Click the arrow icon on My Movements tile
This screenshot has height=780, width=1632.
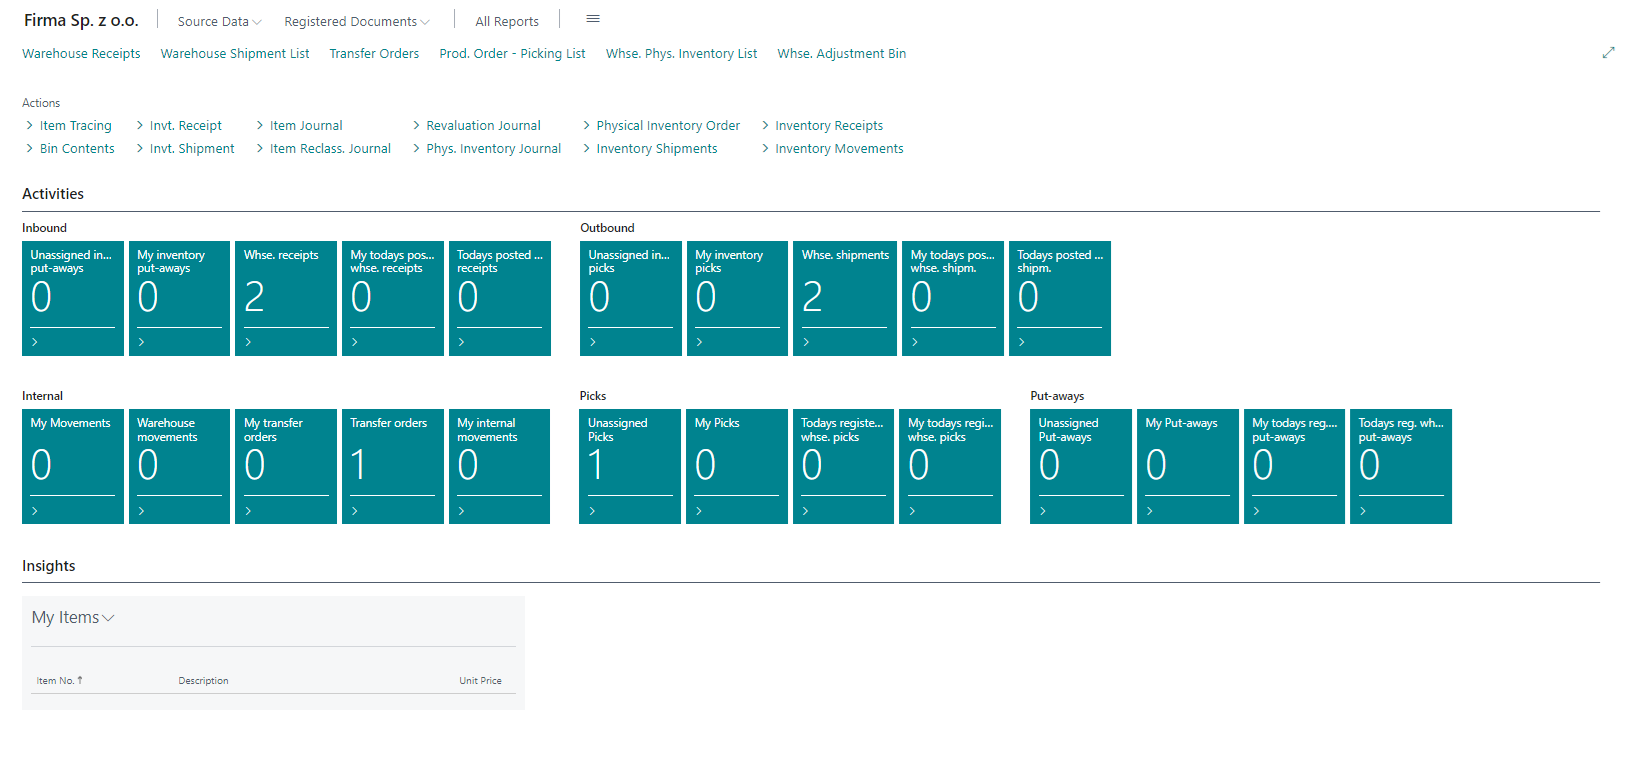point(35,511)
